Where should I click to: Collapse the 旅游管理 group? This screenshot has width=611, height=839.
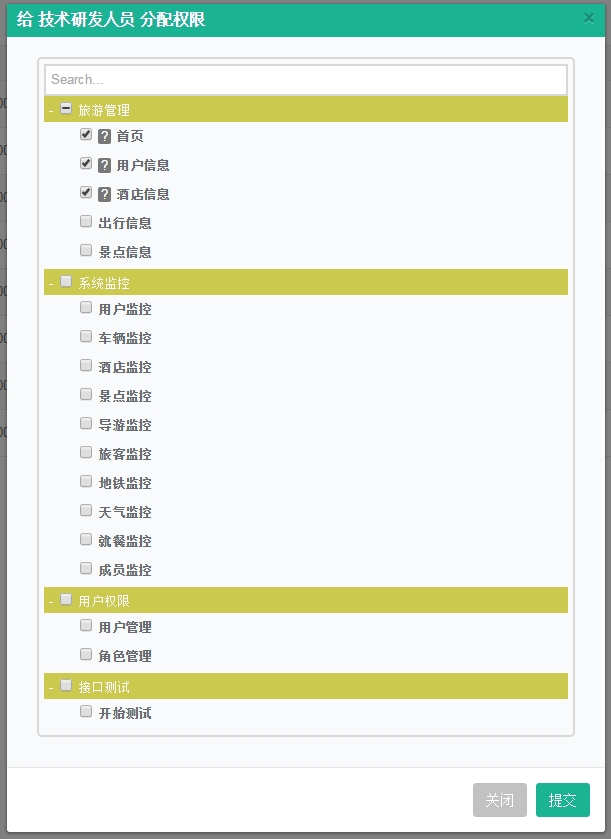point(50,109)
